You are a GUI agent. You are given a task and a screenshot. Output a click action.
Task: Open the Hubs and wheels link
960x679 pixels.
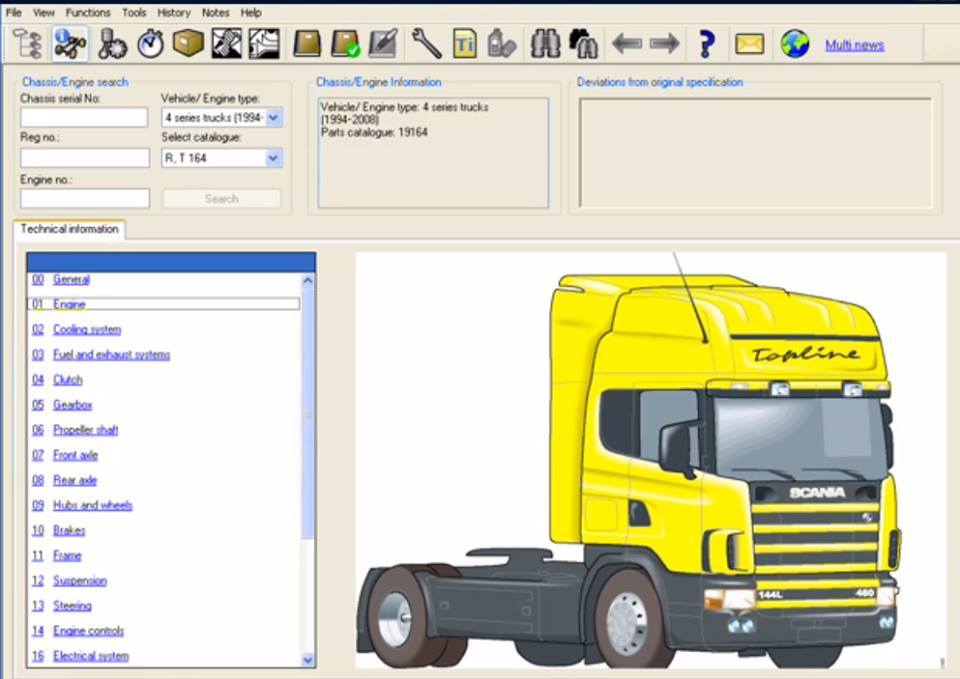click(x=92, y=505)
